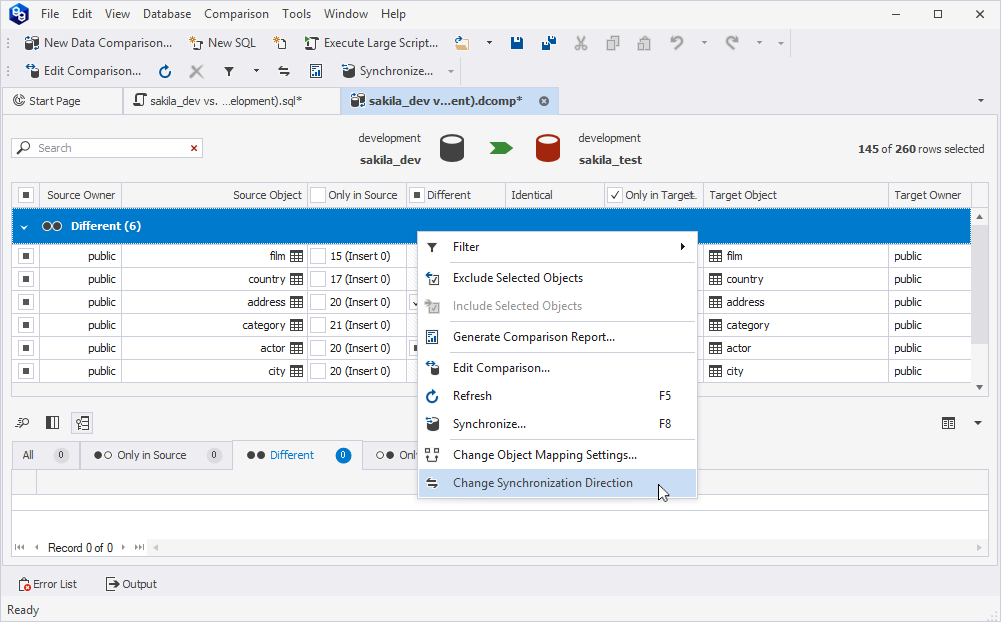Open the Synchronize dropdown arrow
This screenshot has width=1001, height=622.
pyautogui.click(x=449, y=71)
